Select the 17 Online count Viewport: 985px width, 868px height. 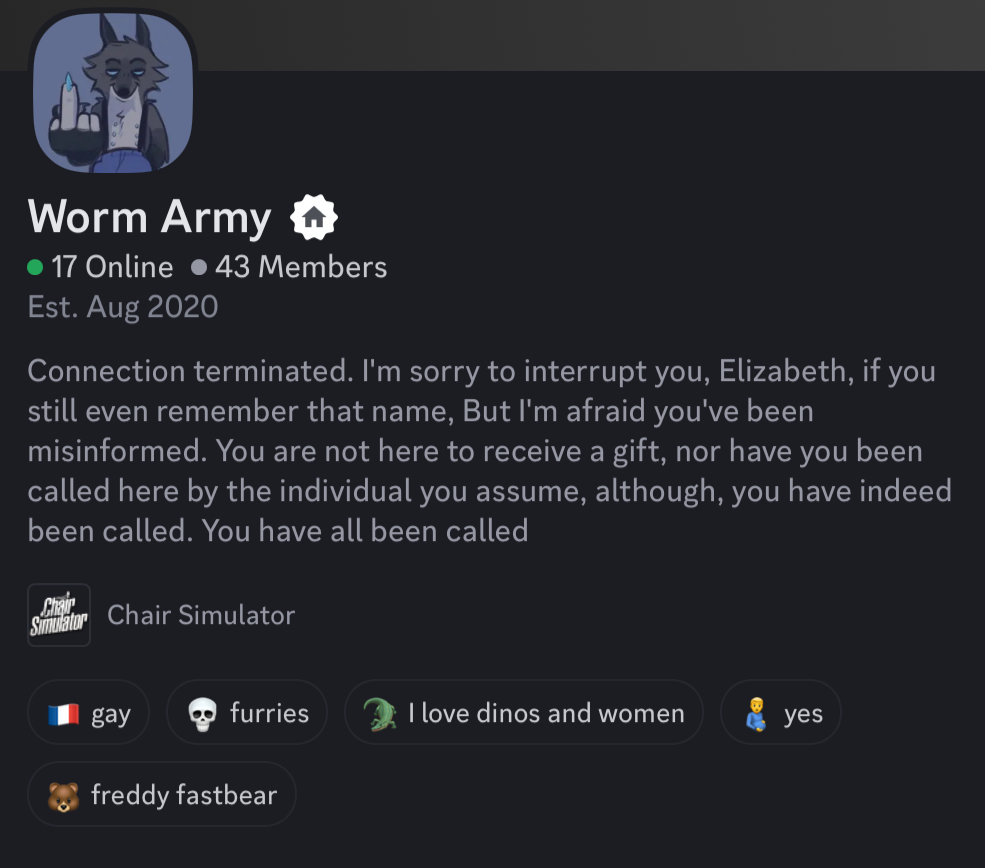[112, 267]
